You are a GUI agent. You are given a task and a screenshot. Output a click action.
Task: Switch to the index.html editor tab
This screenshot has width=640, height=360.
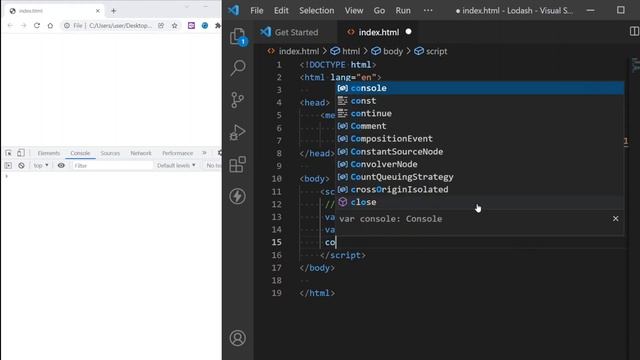(379, 32)
